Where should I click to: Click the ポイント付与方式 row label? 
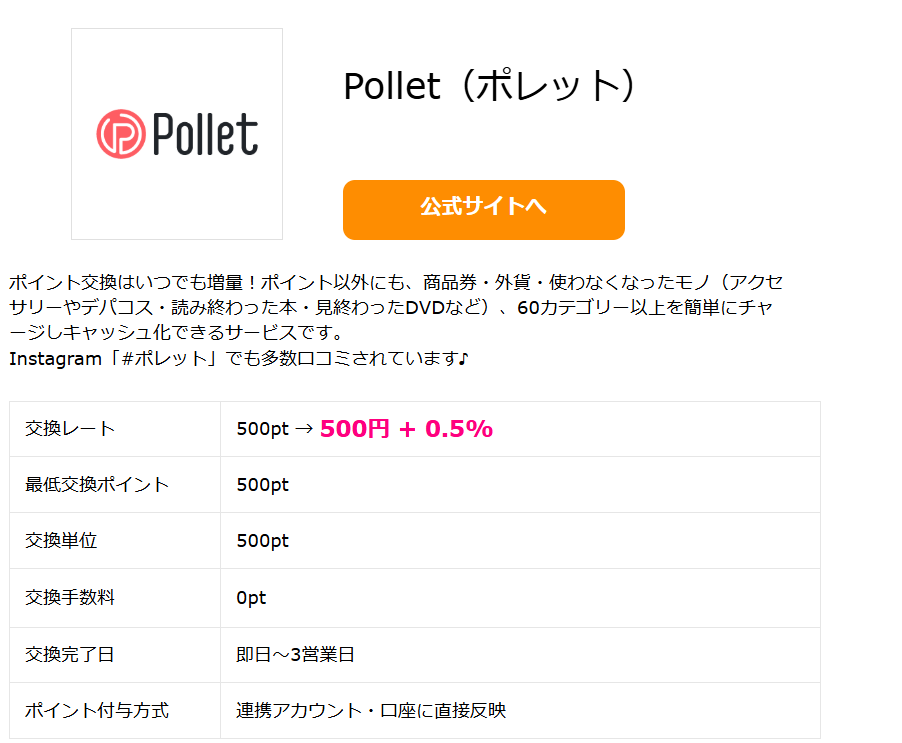pos(97,710)
